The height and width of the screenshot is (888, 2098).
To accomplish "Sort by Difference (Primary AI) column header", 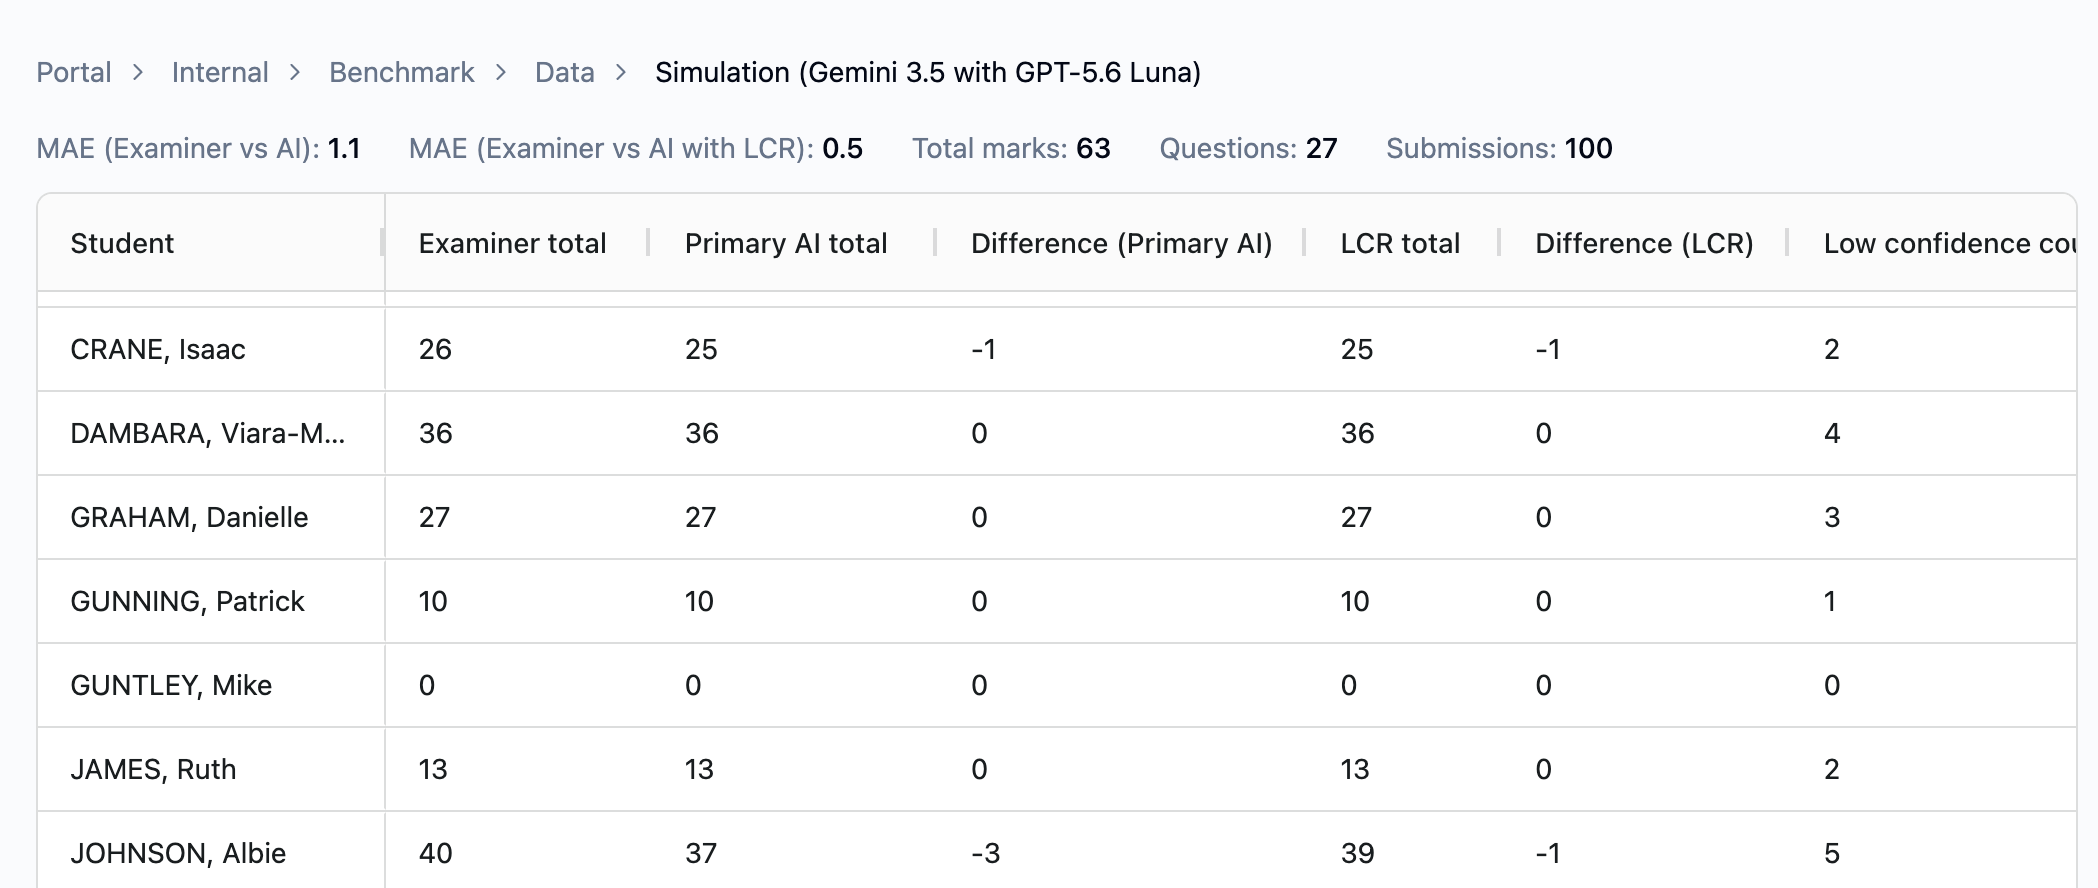I will (1121, 243).
